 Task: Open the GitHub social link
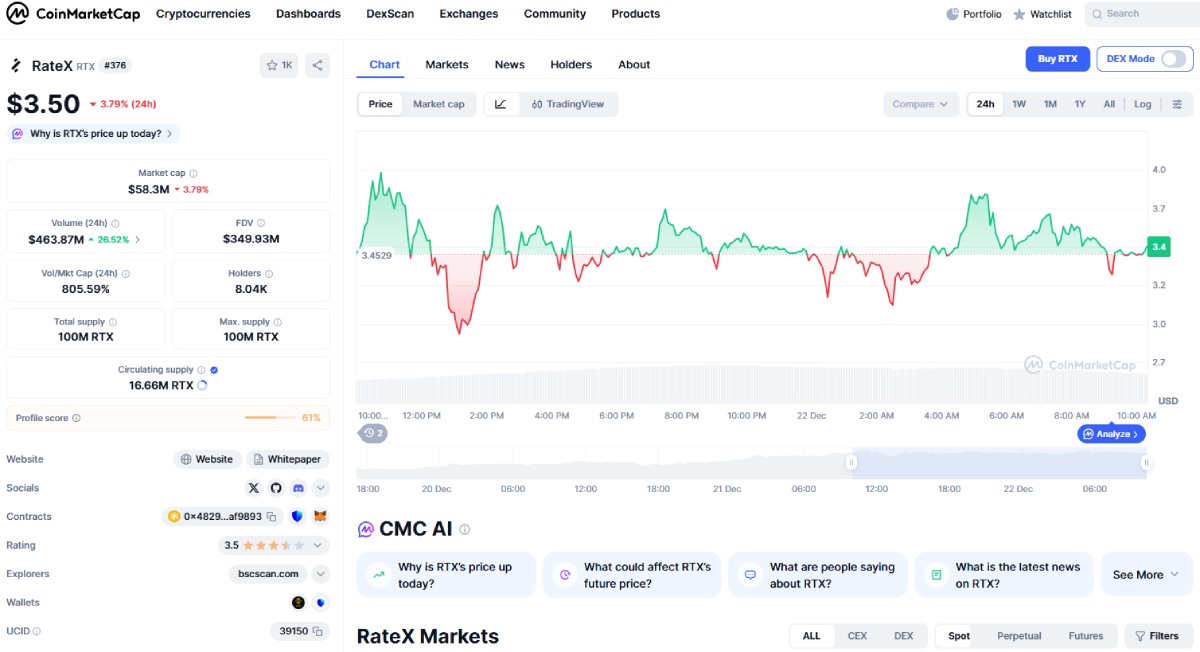[x=276, y=488]
